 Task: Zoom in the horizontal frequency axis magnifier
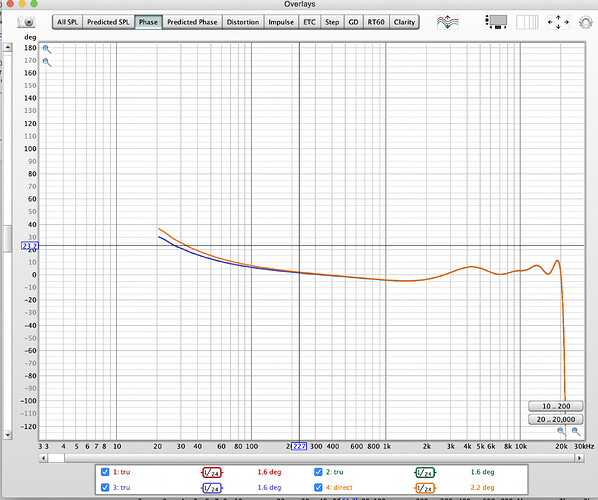coord(576,431)
